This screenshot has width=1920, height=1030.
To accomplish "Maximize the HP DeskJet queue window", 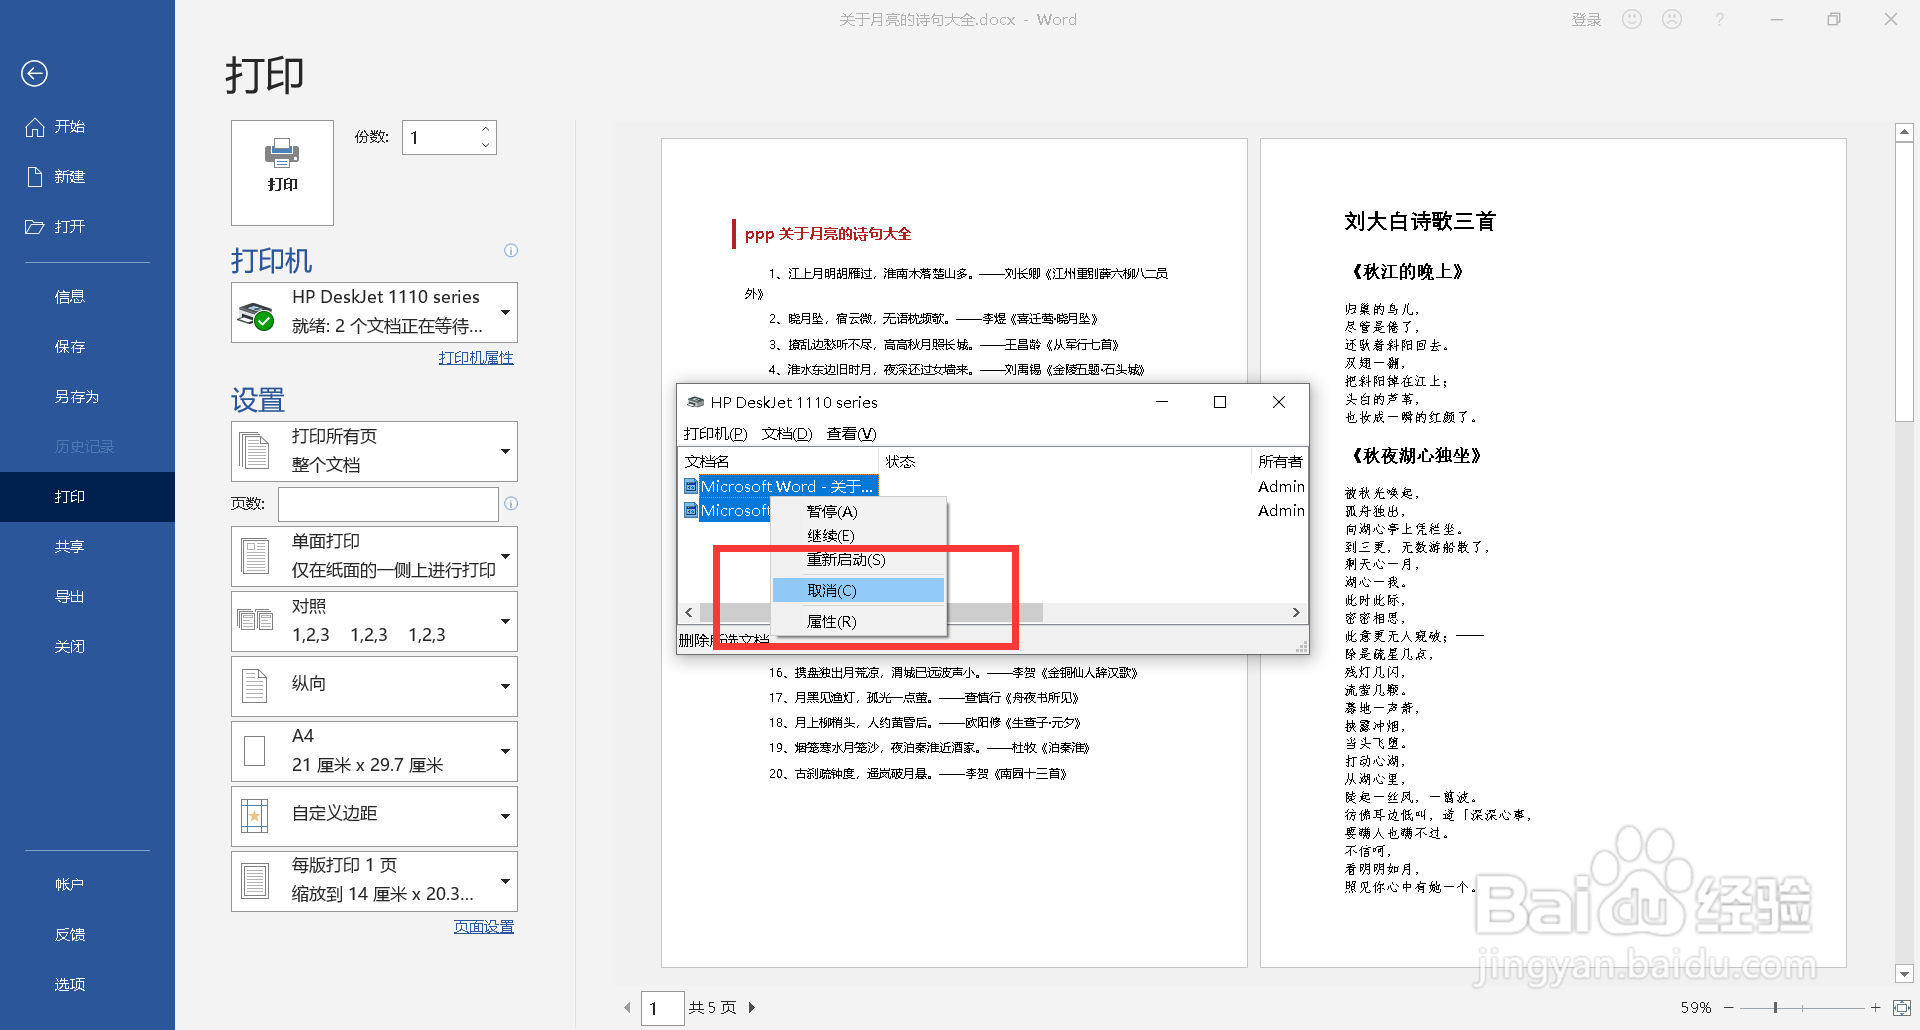I will coord(1219,402).
